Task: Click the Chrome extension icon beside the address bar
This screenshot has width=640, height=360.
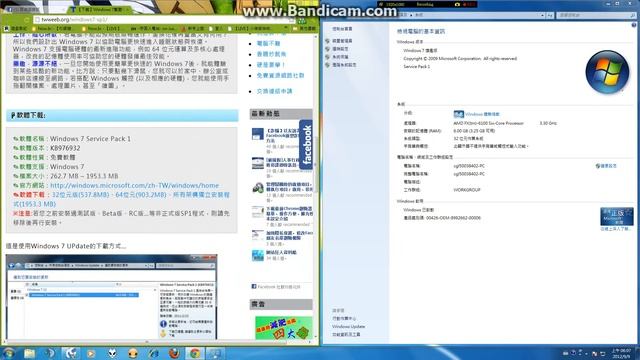Action: click(302, 20)
